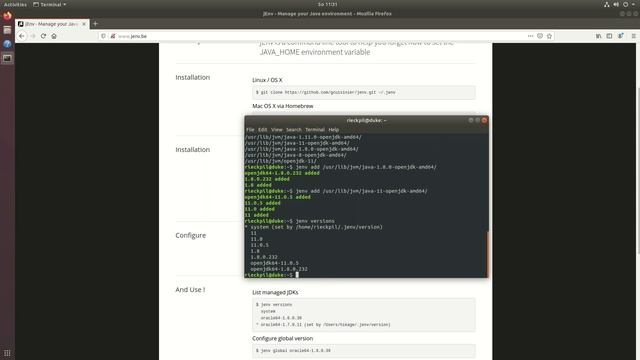Image resolution: width=640 pixels, height=360 pixels.
Task: Open the volume indicator
Action: click(616, 4)
